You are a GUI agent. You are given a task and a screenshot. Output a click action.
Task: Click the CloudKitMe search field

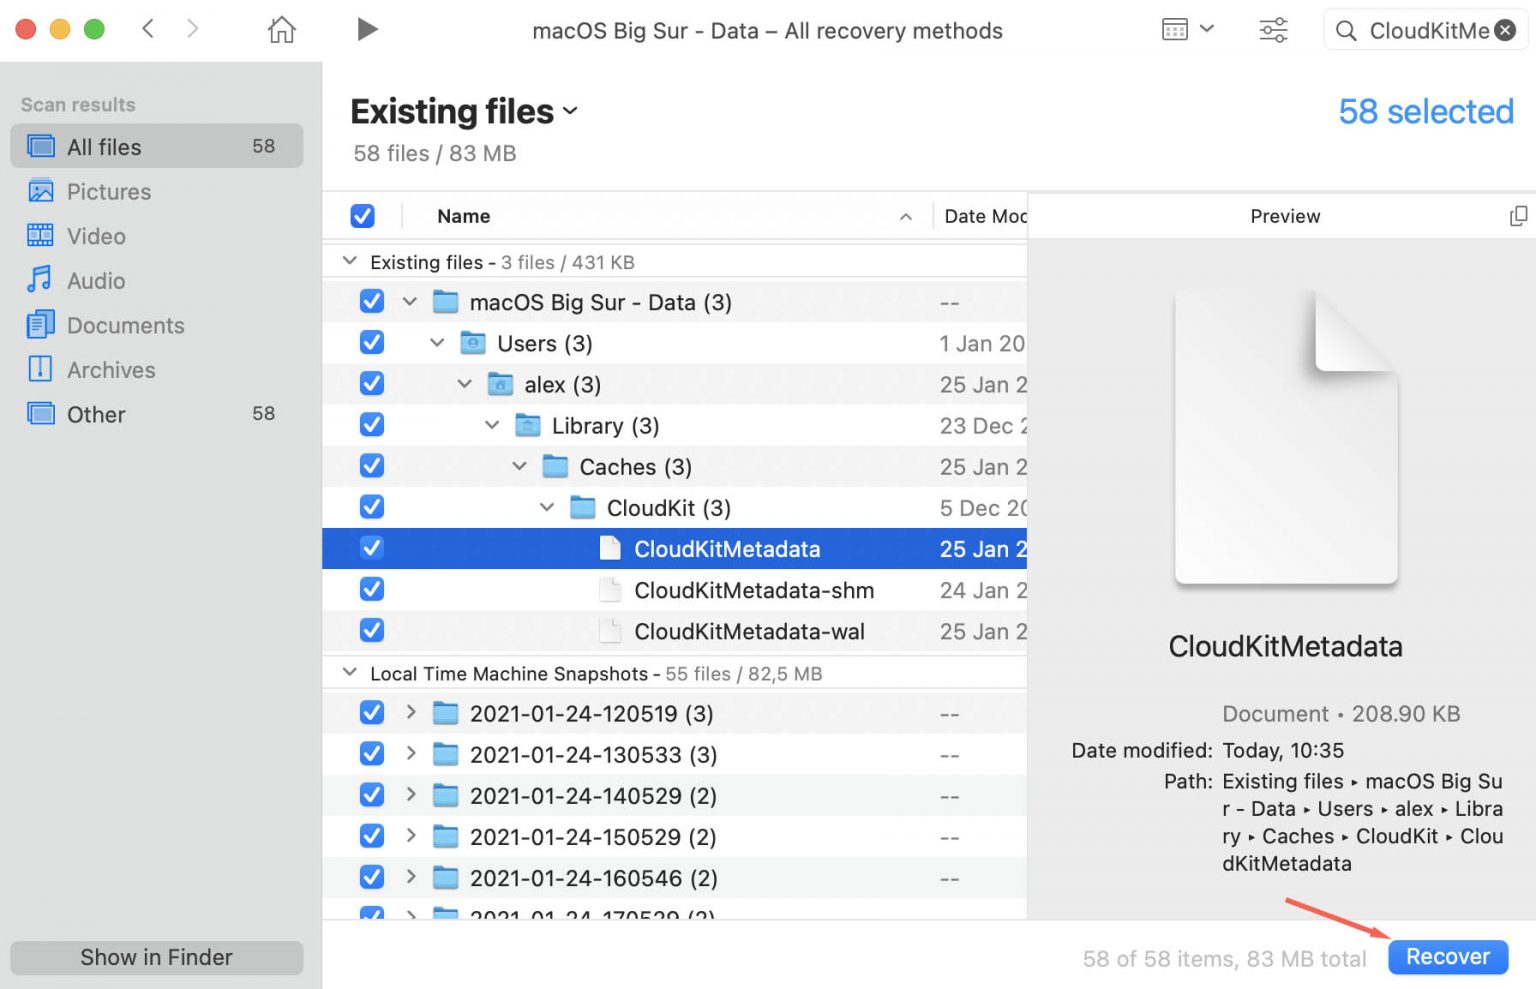pos(1426,31)
